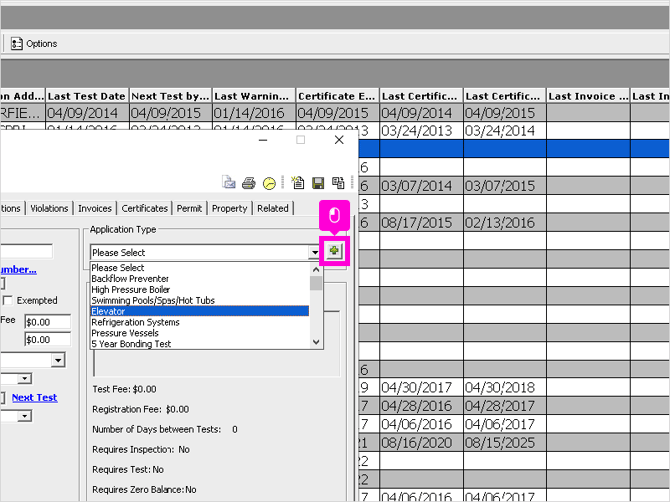Tick the checkbox beside Next Test link
Image resolution: width=670 pixels, height=502 pixels.
point(2,398)
